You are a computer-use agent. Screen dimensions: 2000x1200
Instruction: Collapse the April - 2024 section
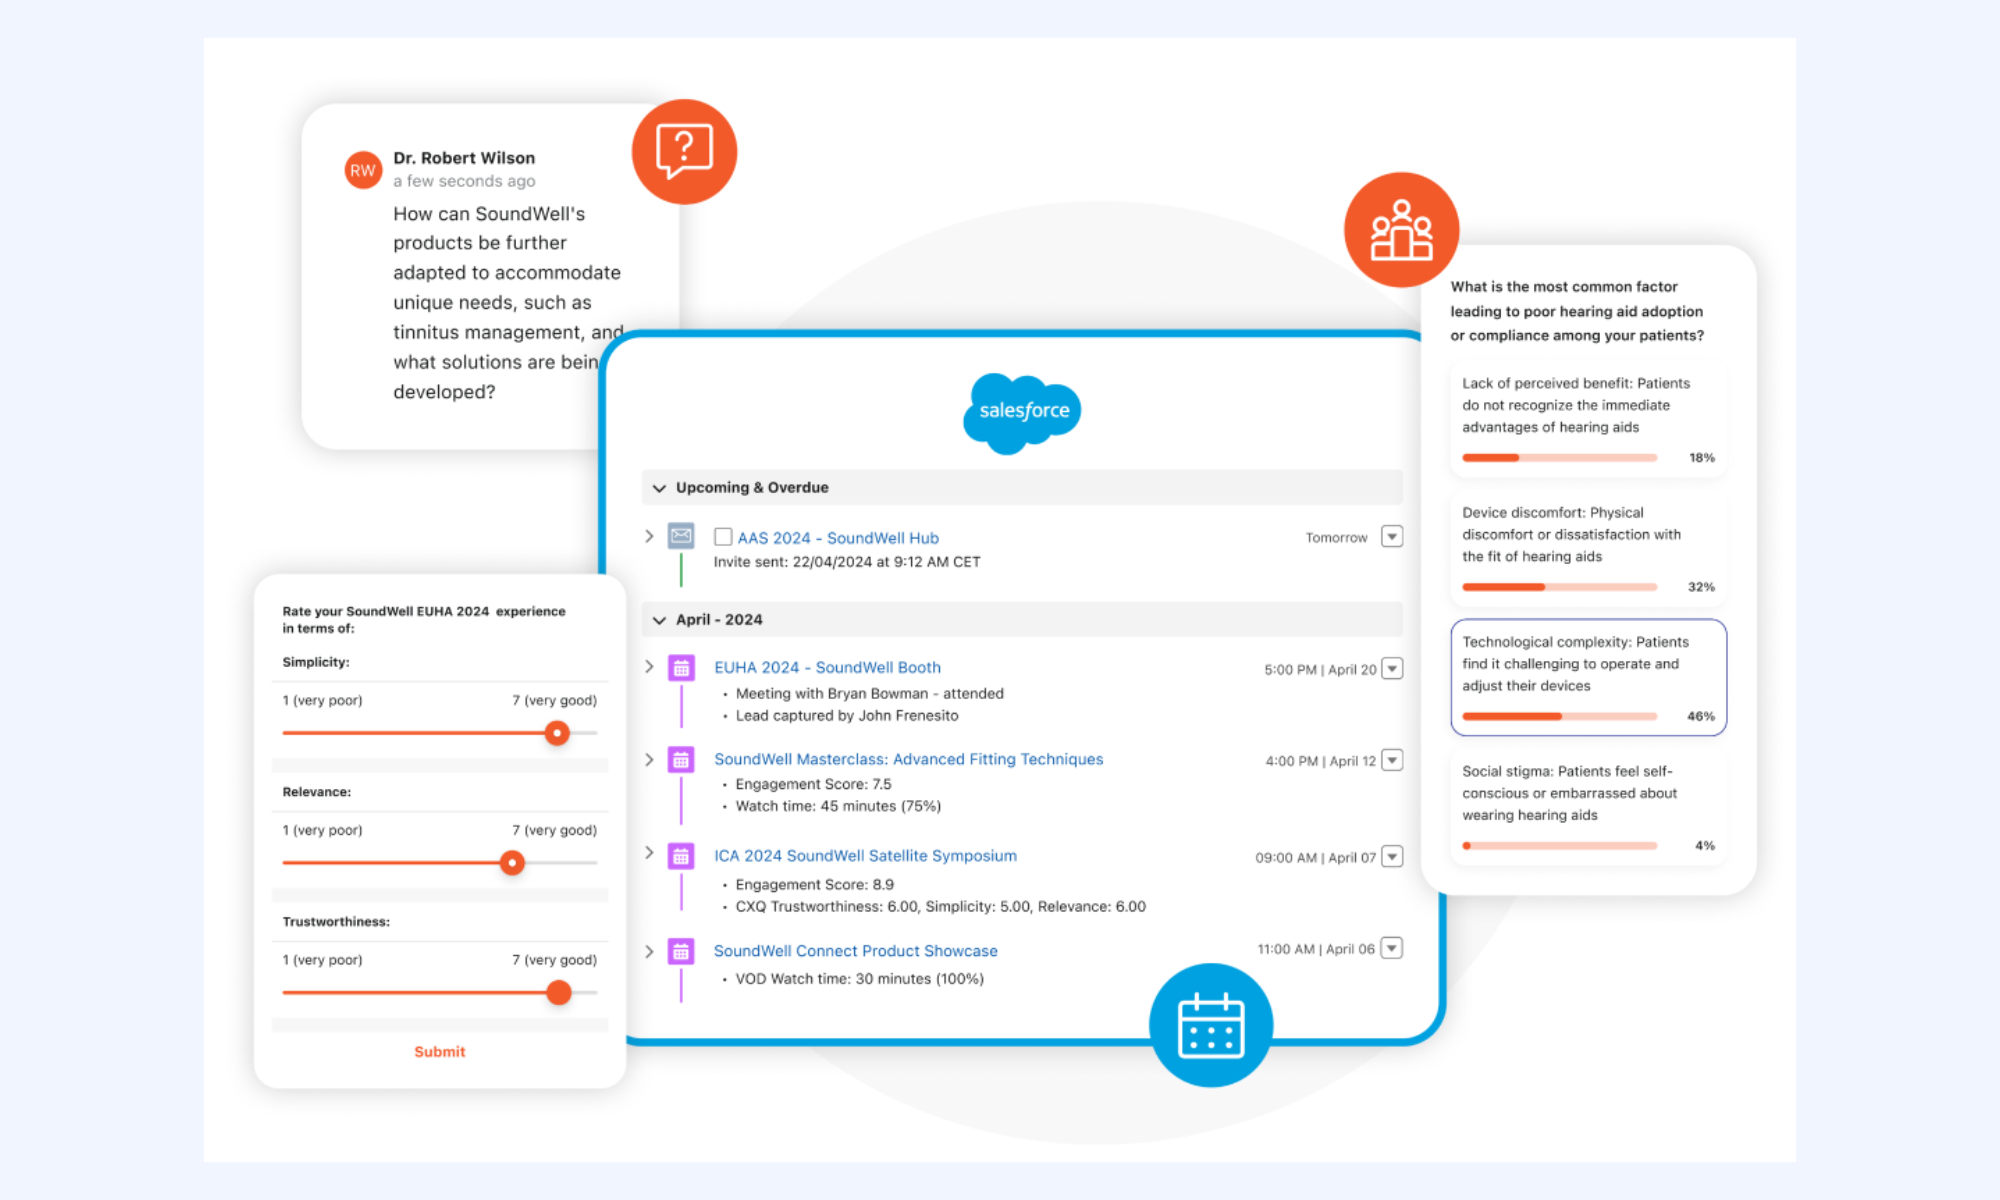click(659, 620)
